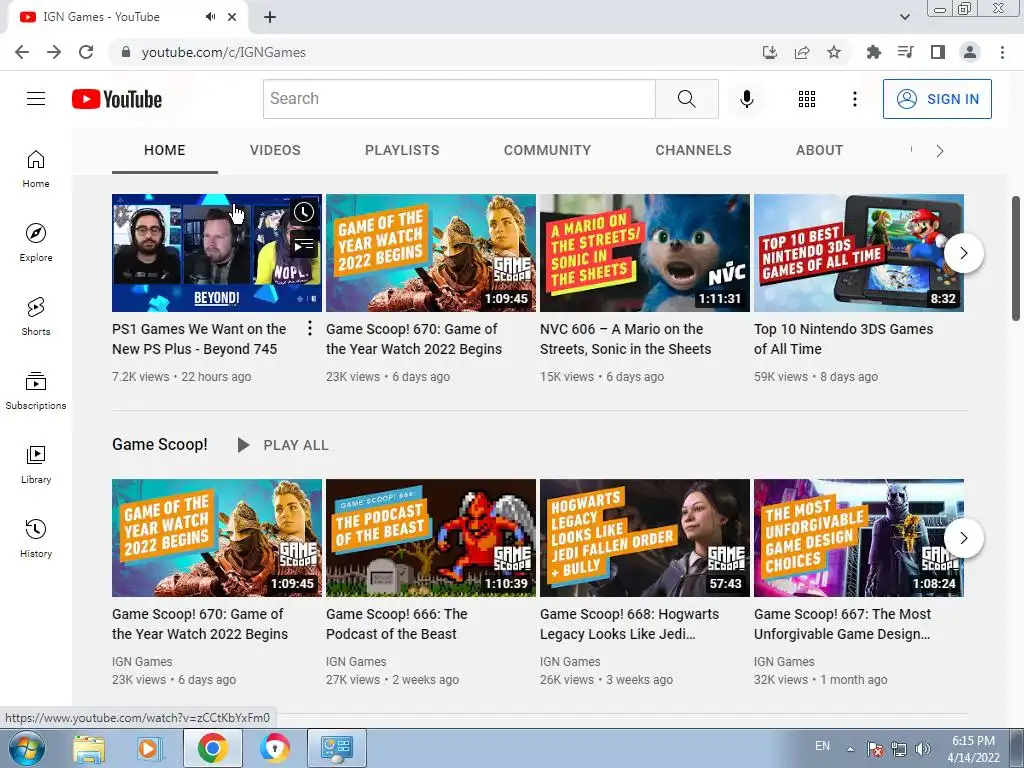Viewport: 1024px width, 768px height.
Task: Click the page vertical scrollbar
Action: (x=1016, y=258)
